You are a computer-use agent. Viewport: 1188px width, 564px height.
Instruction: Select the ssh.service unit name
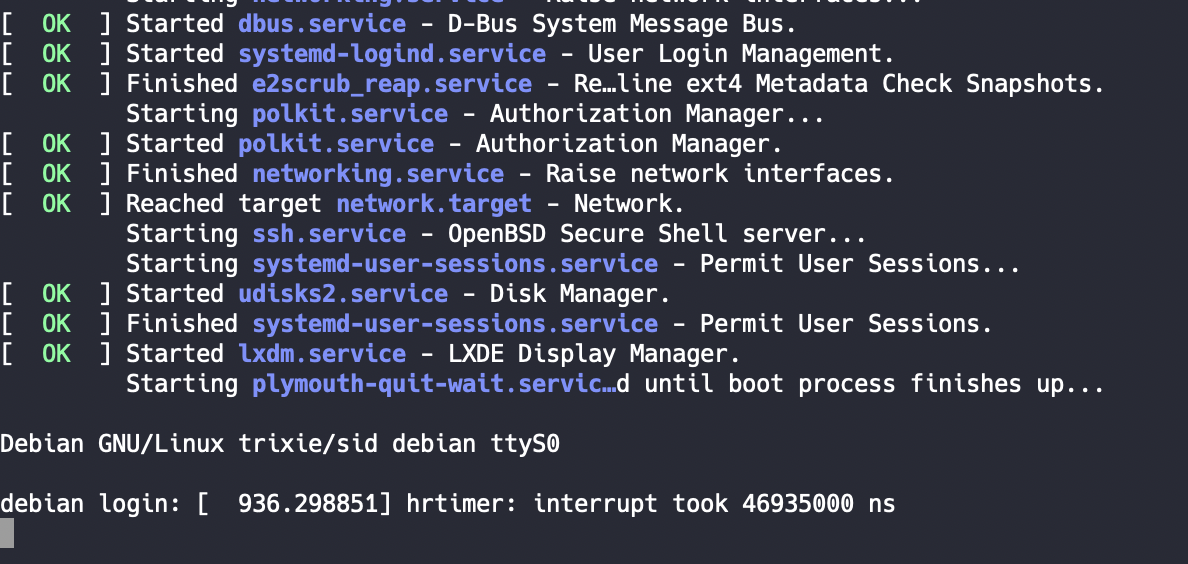pyautogui.click(x=329, y=234)
